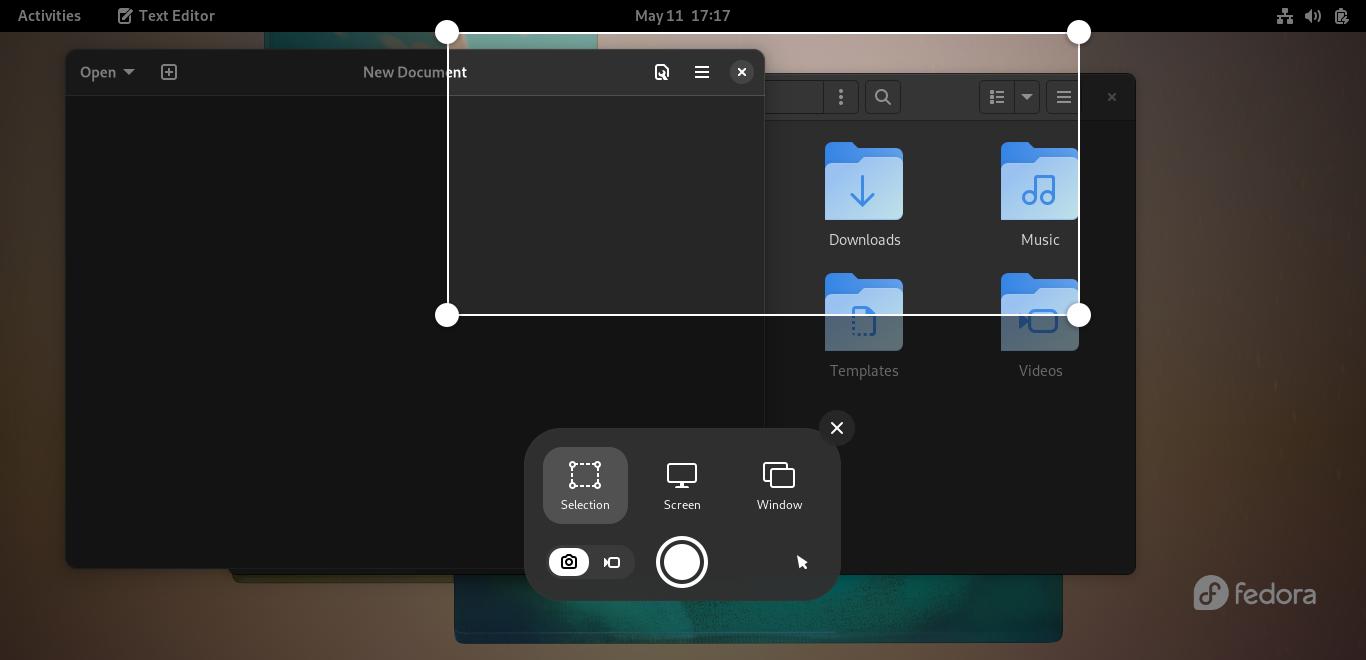
Task: Open the file manager three-dot menu
Action: click(x=841, y=97)
